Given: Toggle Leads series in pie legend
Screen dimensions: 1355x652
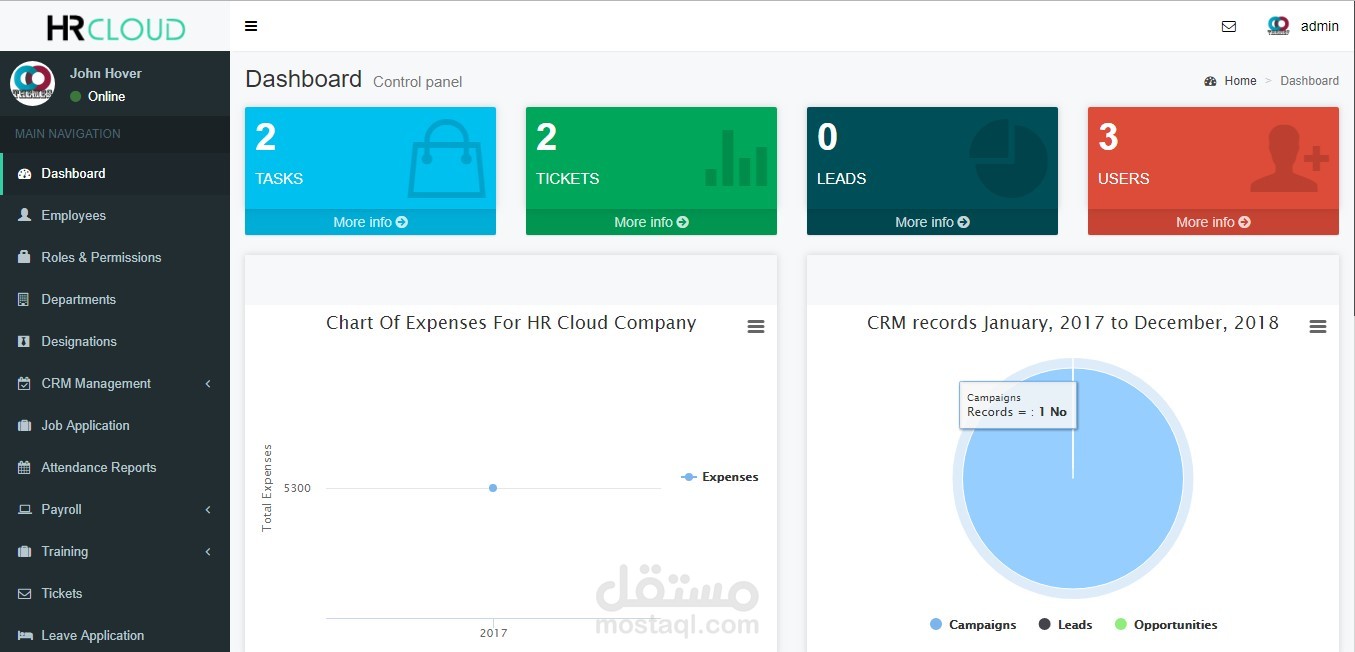Looking at the screenshot, I should click(1074, 625).
